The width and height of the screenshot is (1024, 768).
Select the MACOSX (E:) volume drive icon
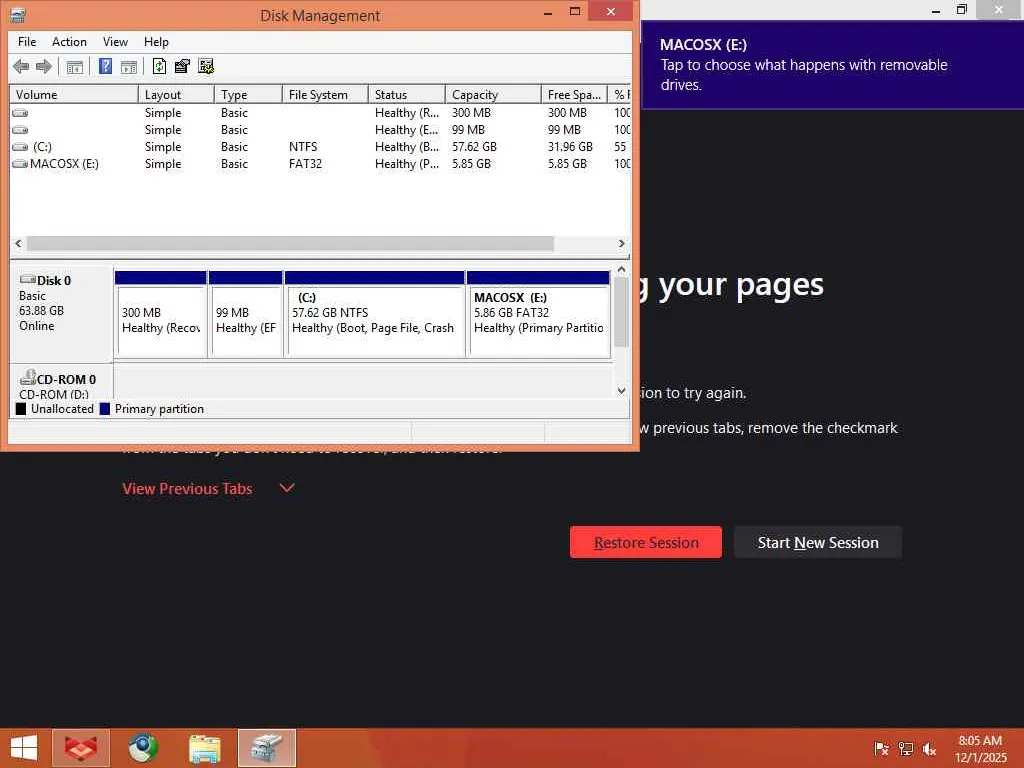tap(20, 163)
